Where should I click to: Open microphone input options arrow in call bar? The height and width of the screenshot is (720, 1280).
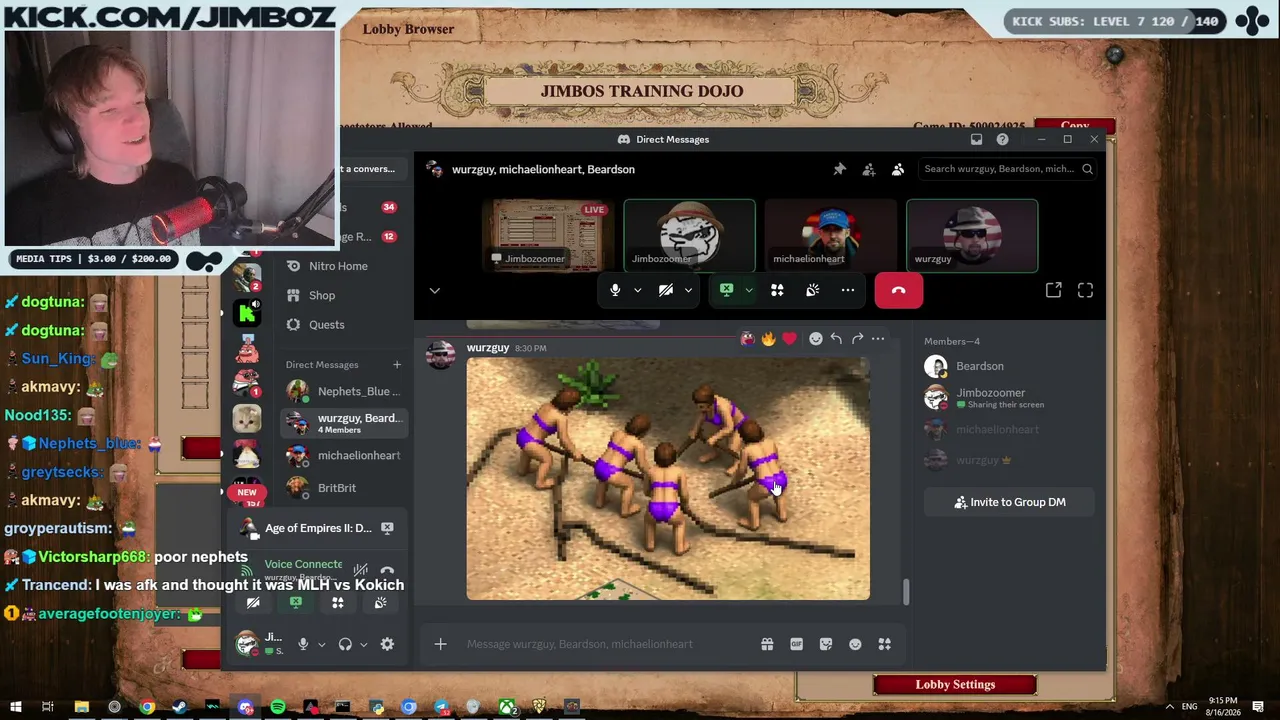637,290
